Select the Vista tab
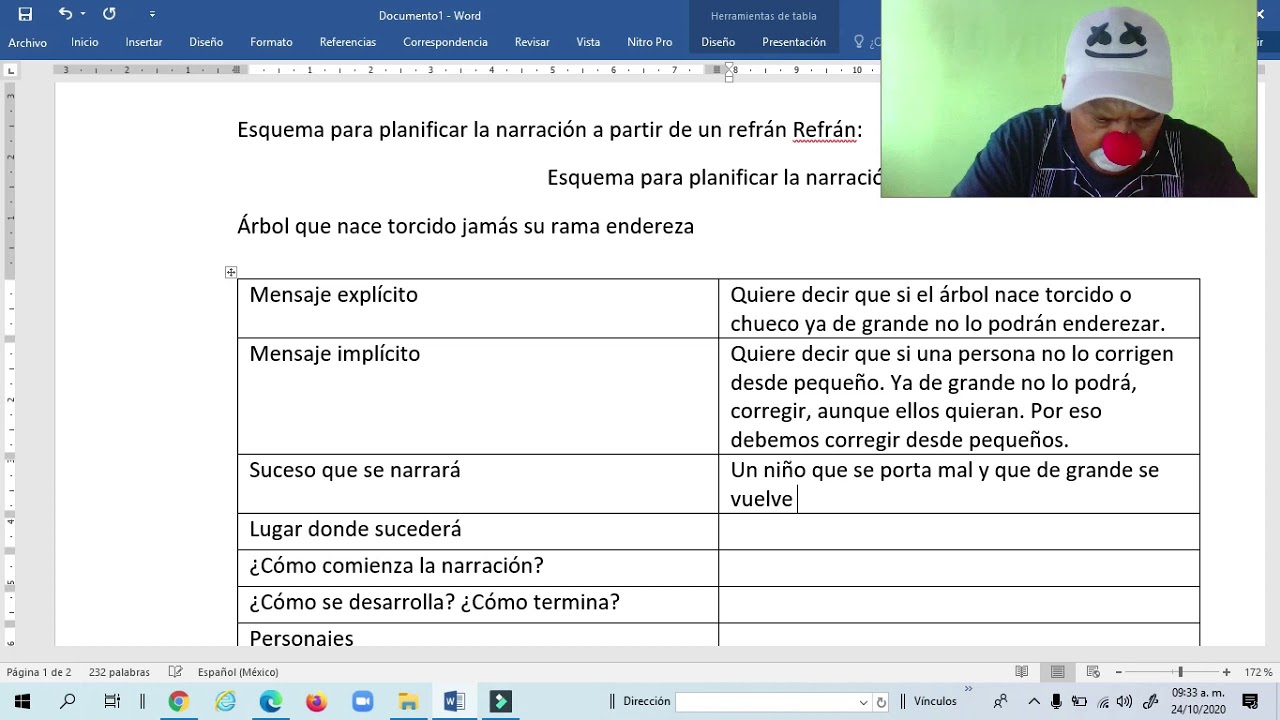 (588, 42)
